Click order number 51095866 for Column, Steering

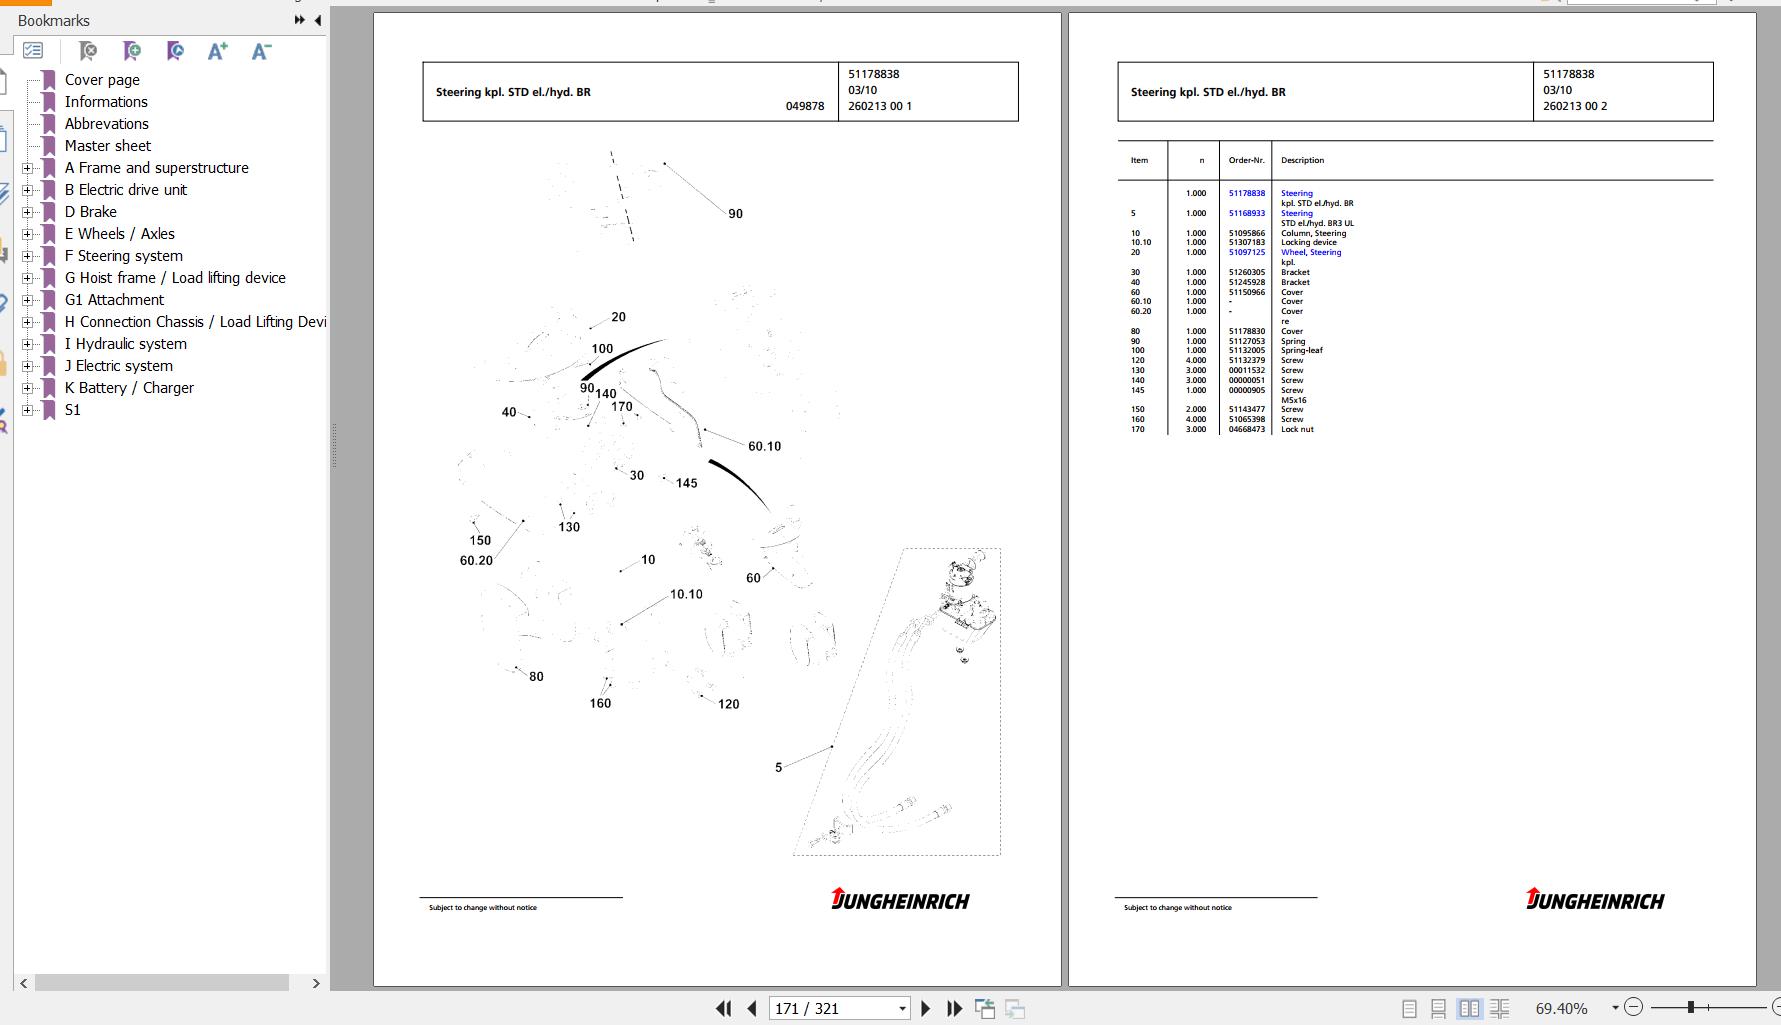(1246, 233)
